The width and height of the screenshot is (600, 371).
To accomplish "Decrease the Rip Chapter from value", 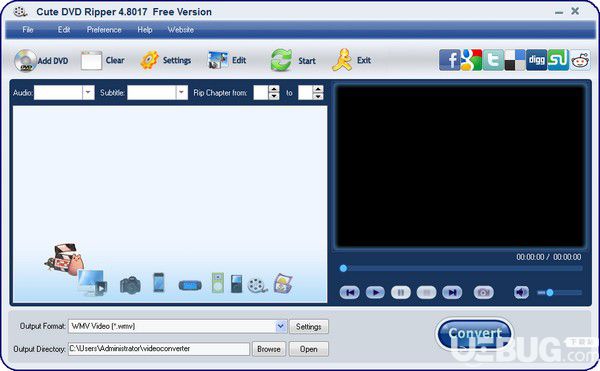I will pyautogui.click(x=274, y=96).
